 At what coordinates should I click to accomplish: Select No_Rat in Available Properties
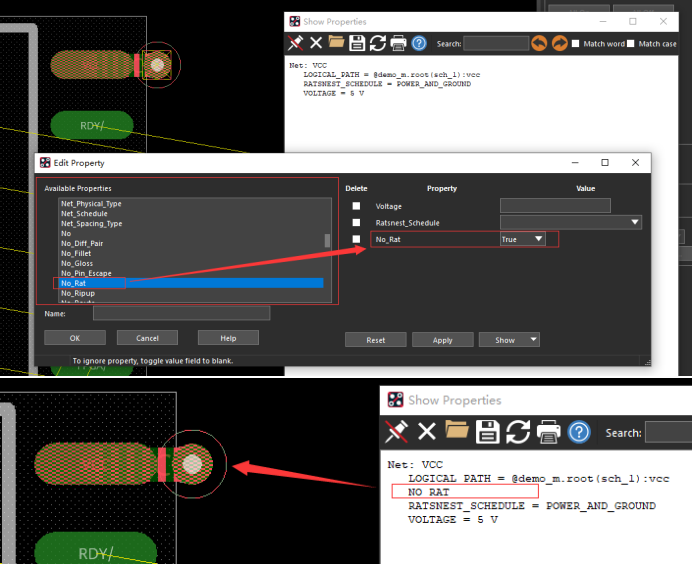click(x=192, y=283)
